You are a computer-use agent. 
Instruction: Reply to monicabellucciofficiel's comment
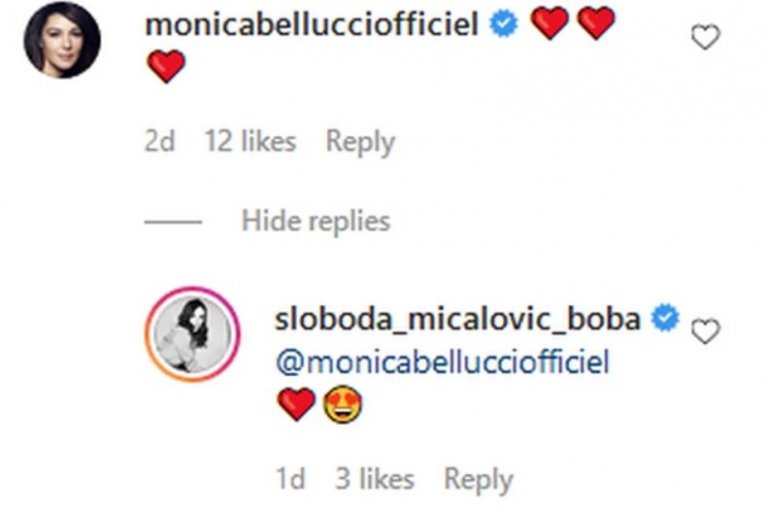pos(360,142)
